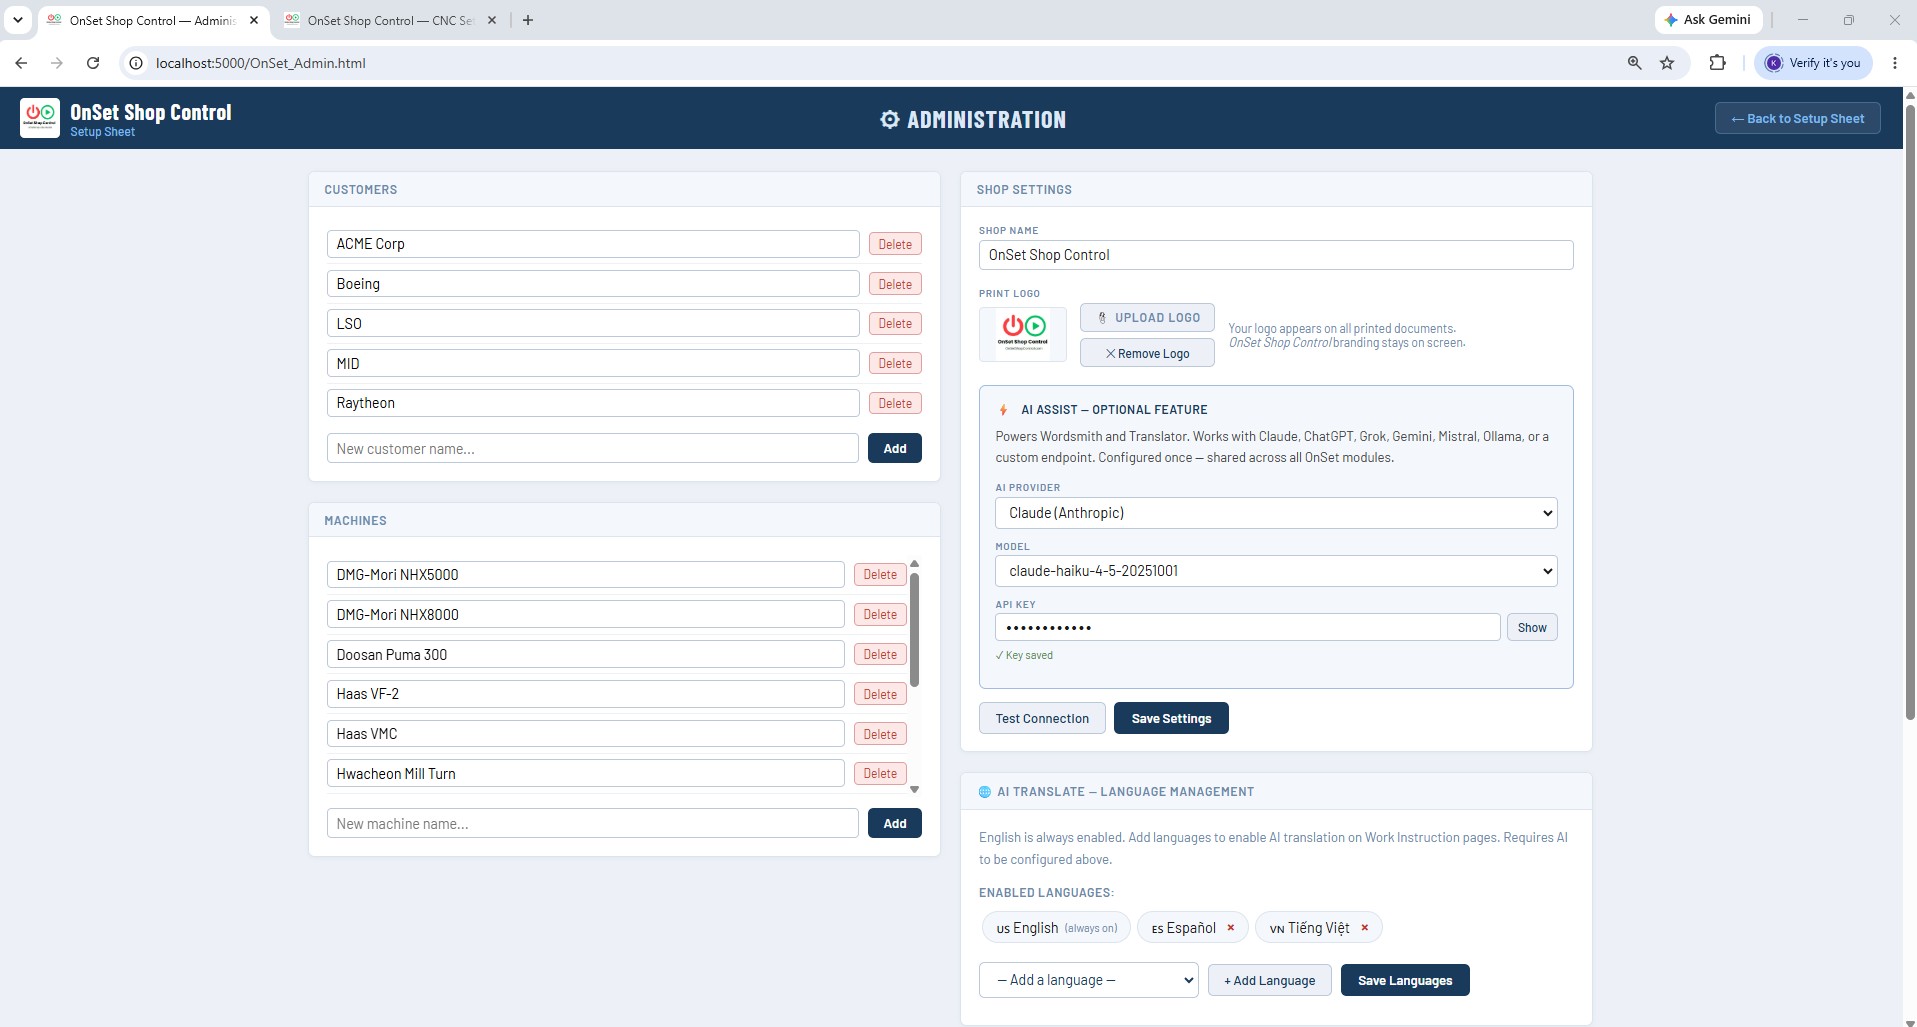This screenshot has height=1027, width=1917.
Task: Open the Chrome three-dot menu
Action: [1895, 63]
